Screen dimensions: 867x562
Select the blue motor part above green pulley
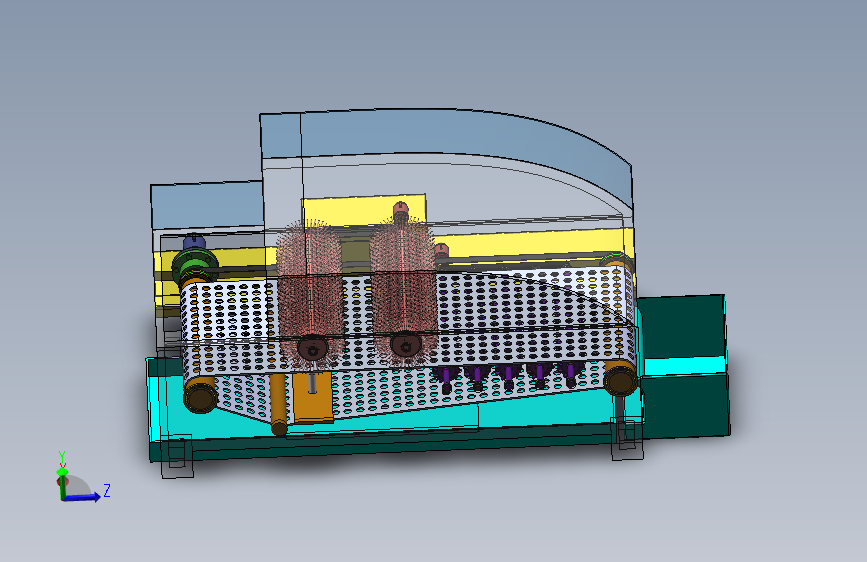[x=194, y=242]
